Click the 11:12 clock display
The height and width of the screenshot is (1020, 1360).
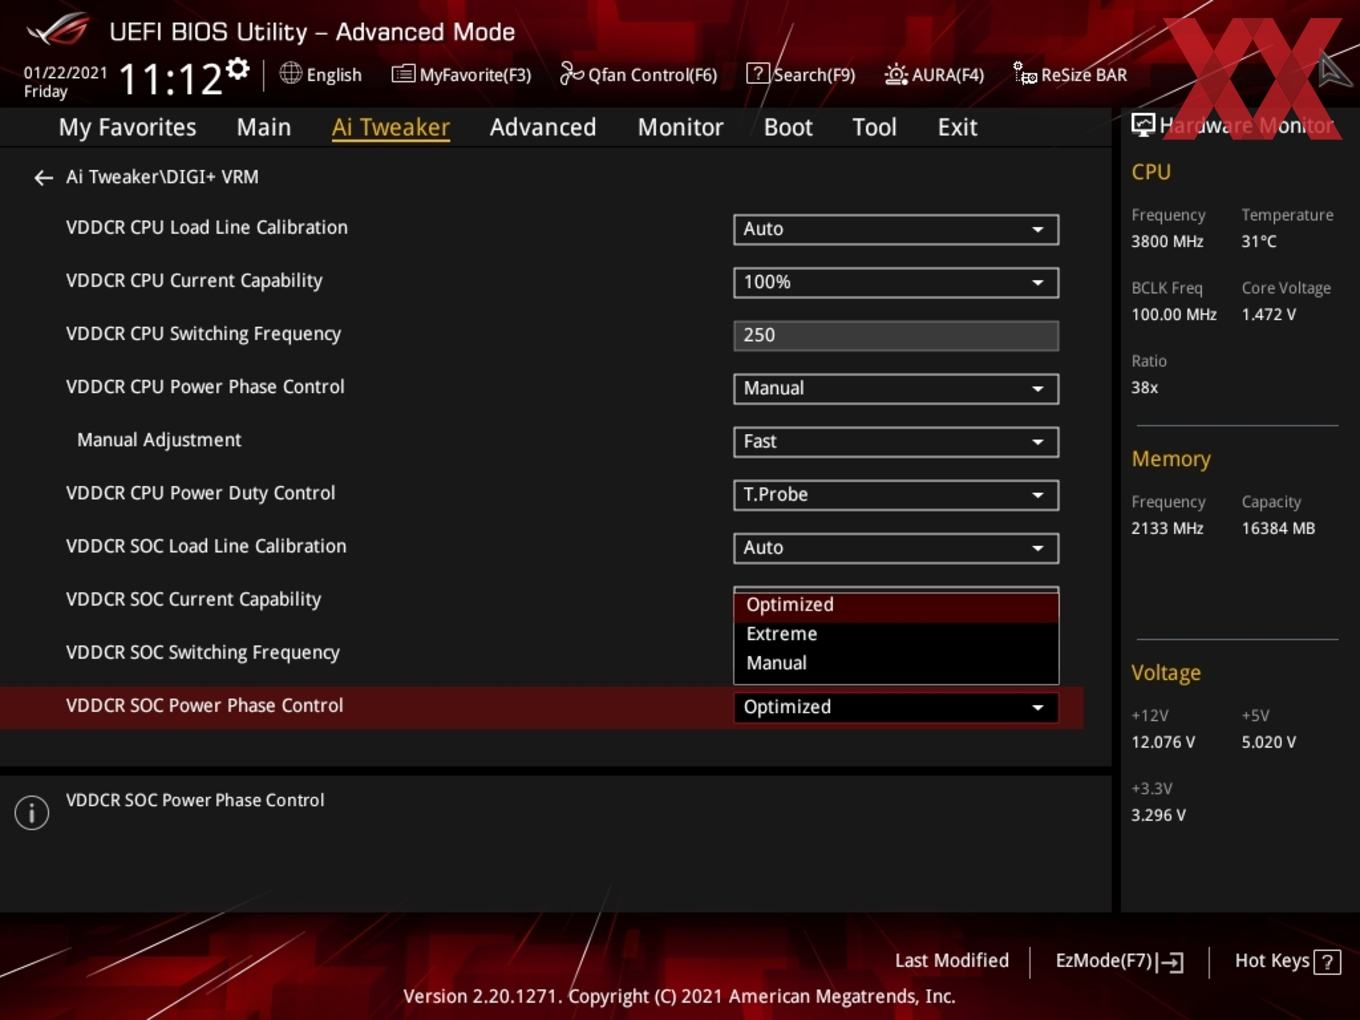click(170, 79)
